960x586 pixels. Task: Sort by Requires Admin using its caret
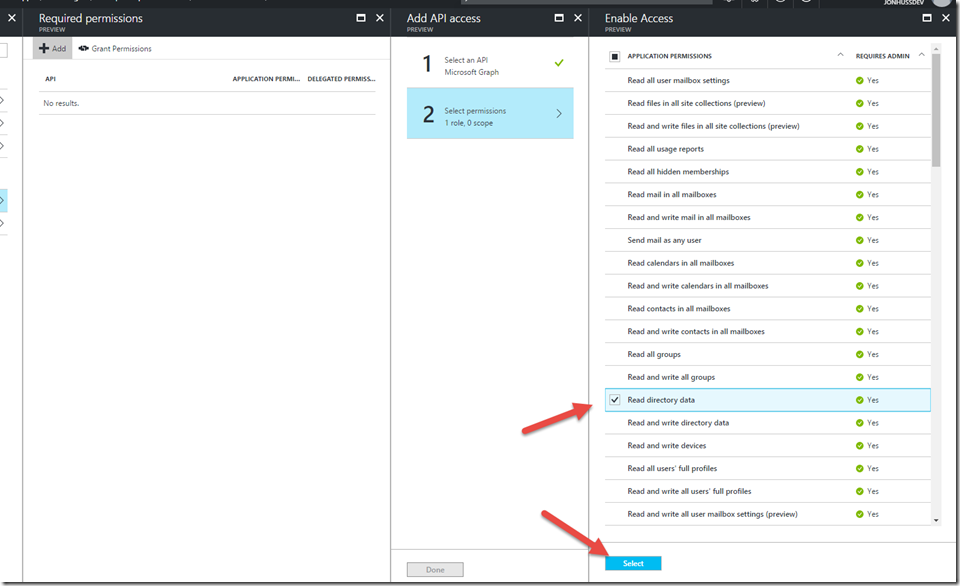point(921,55)
